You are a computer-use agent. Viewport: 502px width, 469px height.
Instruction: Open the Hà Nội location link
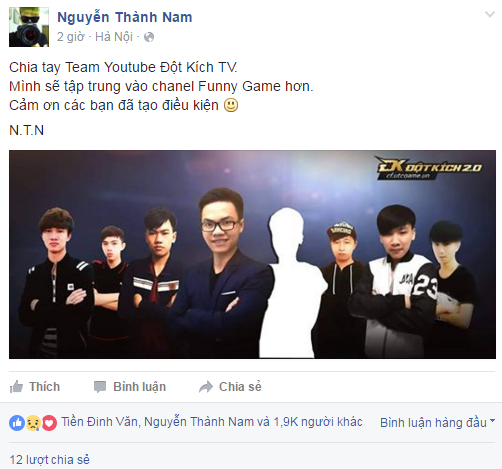(114, 37)
